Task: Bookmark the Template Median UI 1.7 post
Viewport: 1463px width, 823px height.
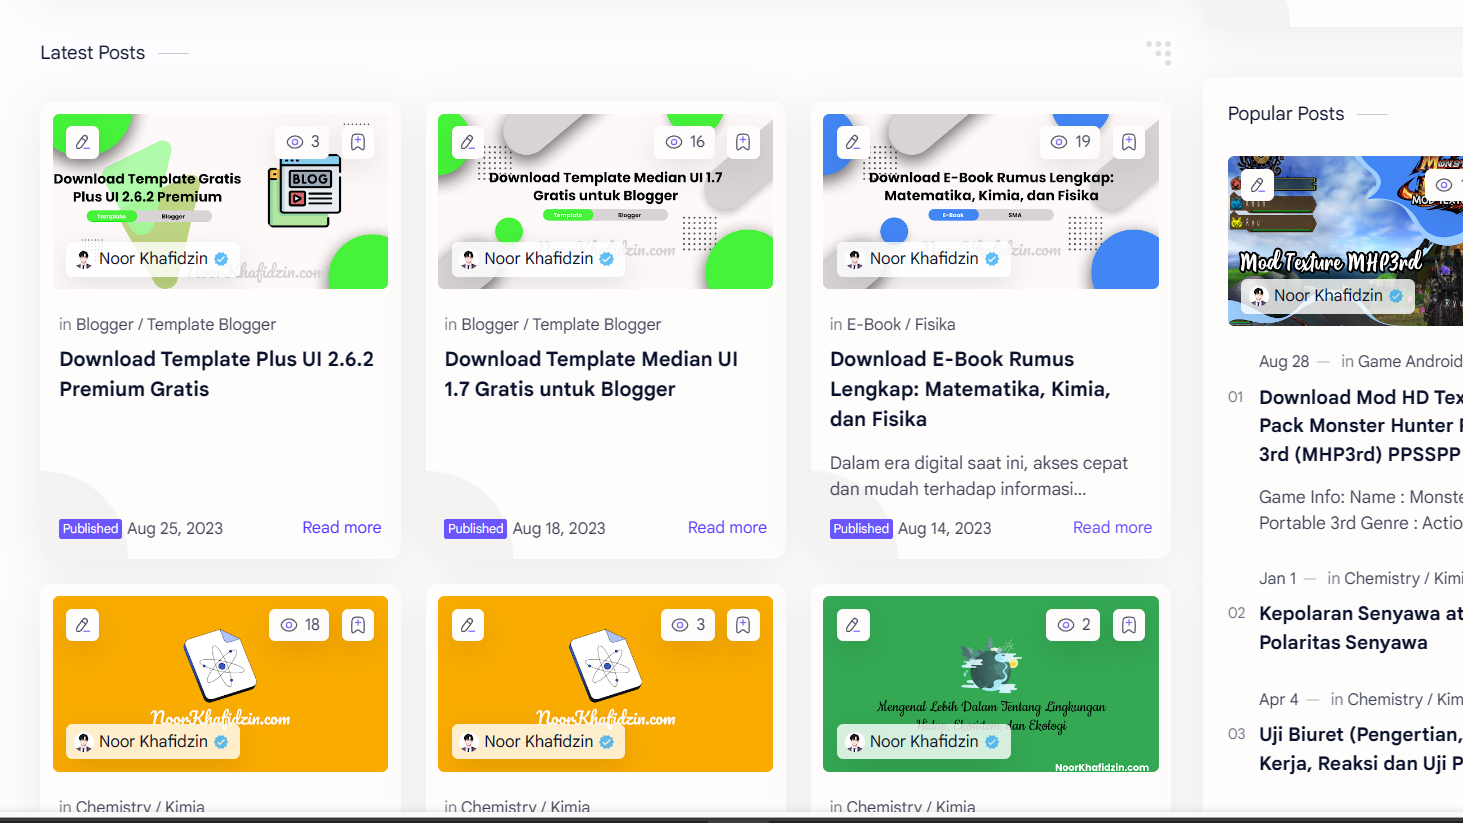Action: tap(743, 142)
